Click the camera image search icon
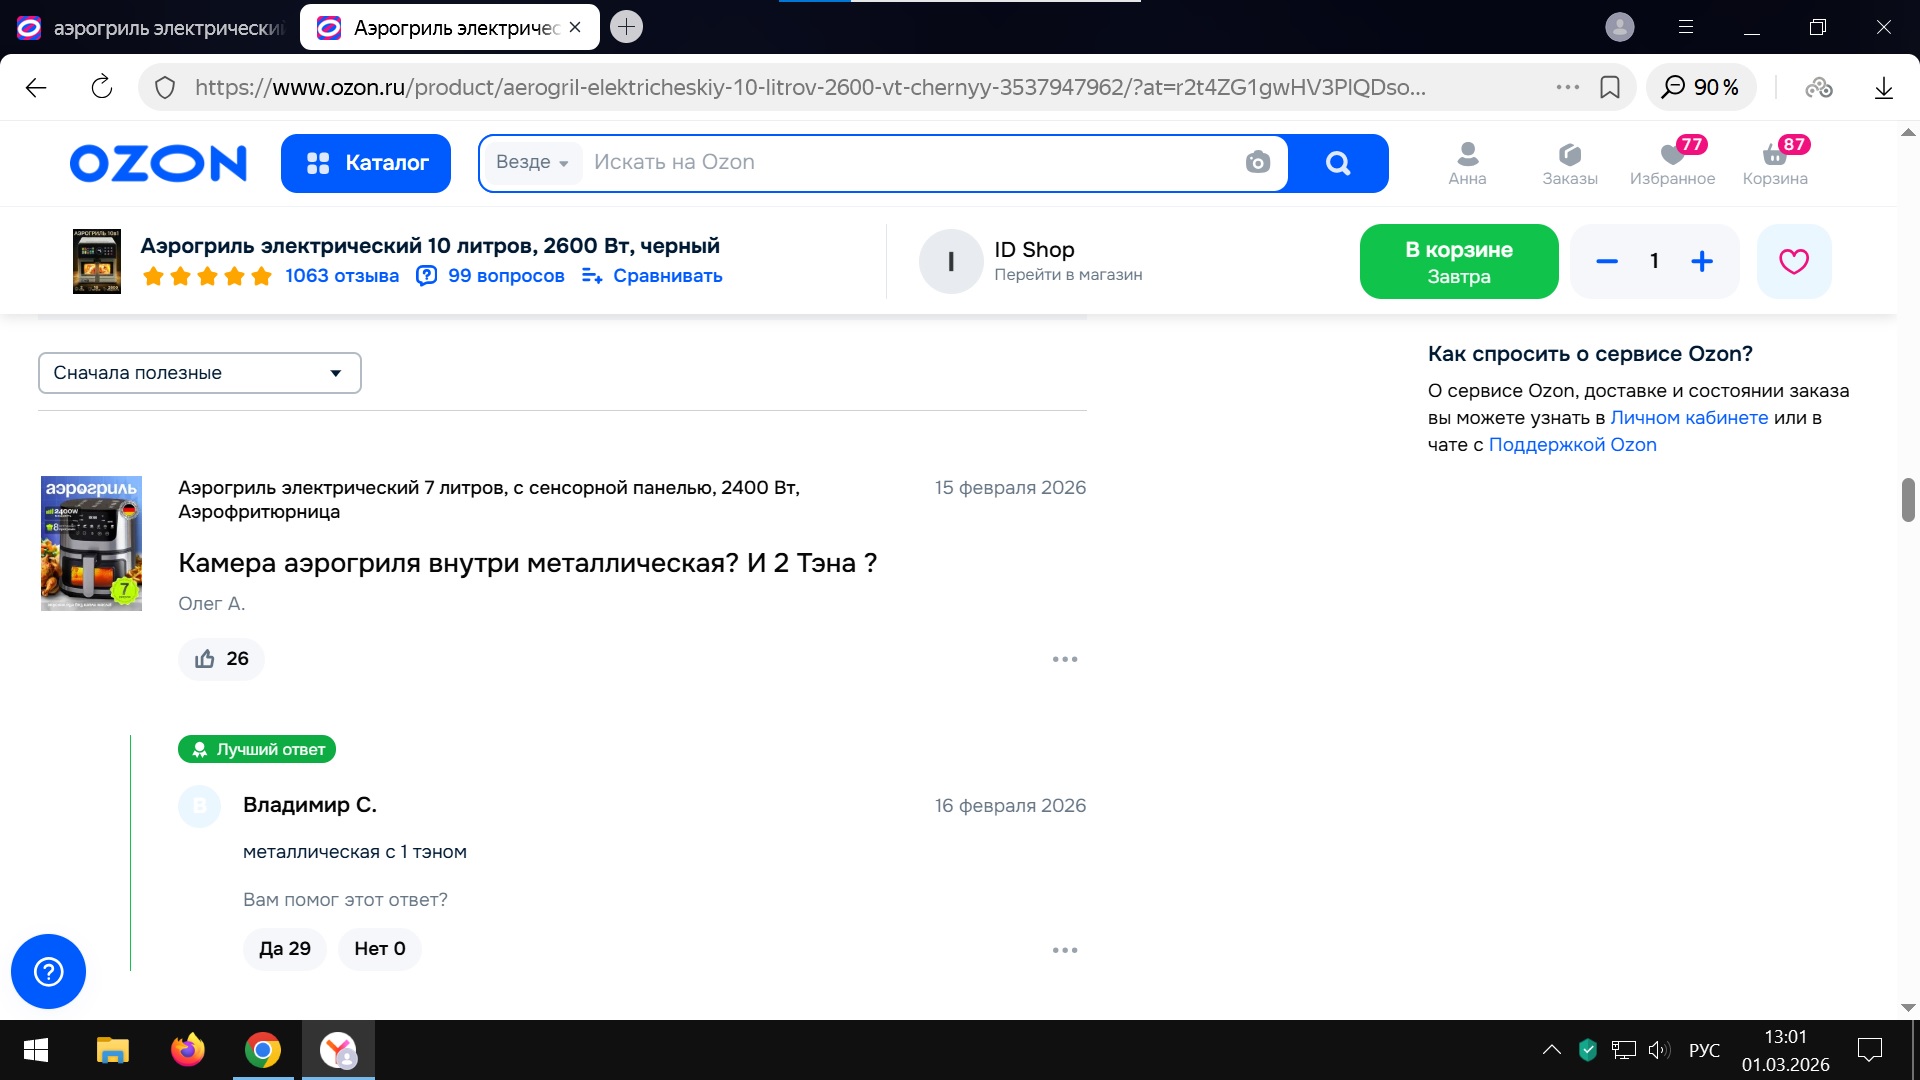The image size is (1920, 1080). (1257, 162)
